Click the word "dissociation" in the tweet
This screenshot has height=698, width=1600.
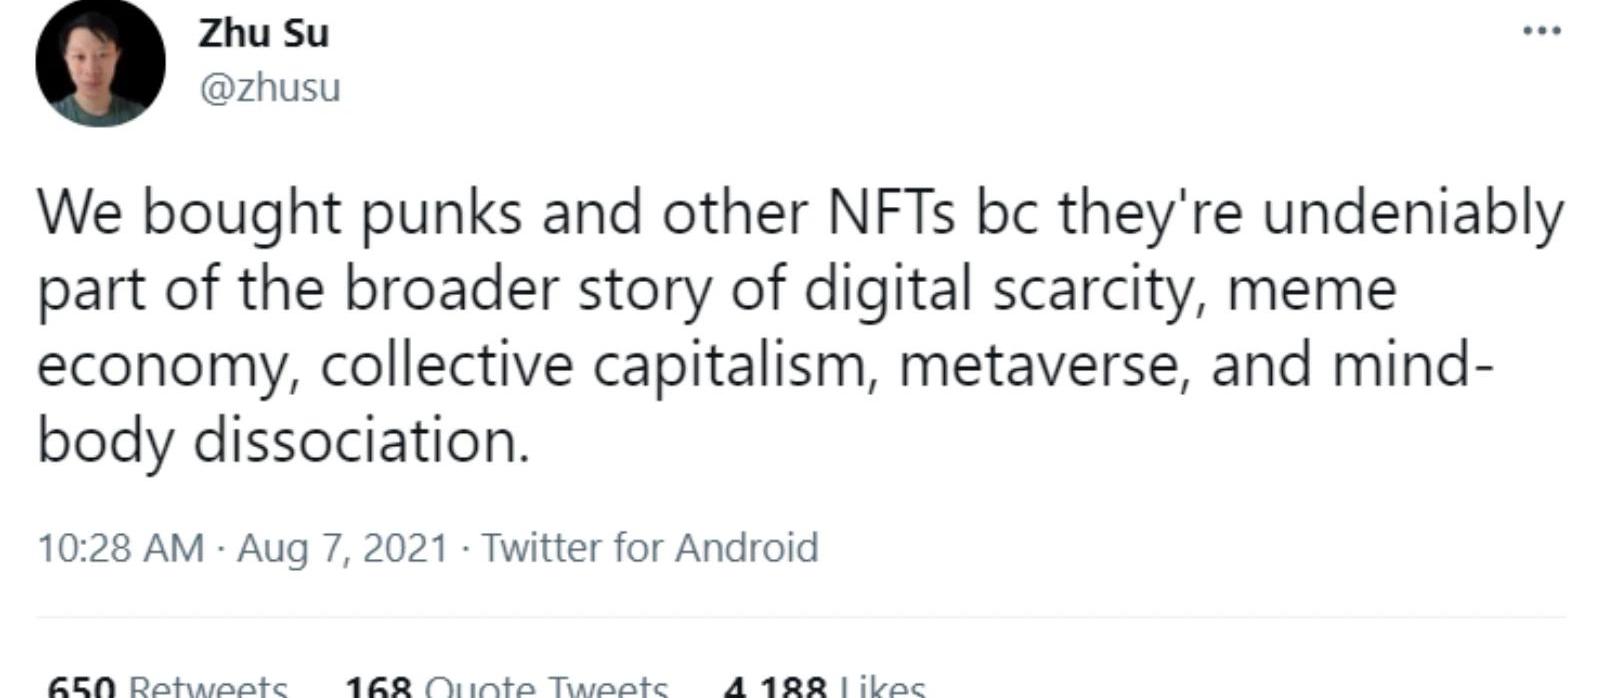point(360,441)
